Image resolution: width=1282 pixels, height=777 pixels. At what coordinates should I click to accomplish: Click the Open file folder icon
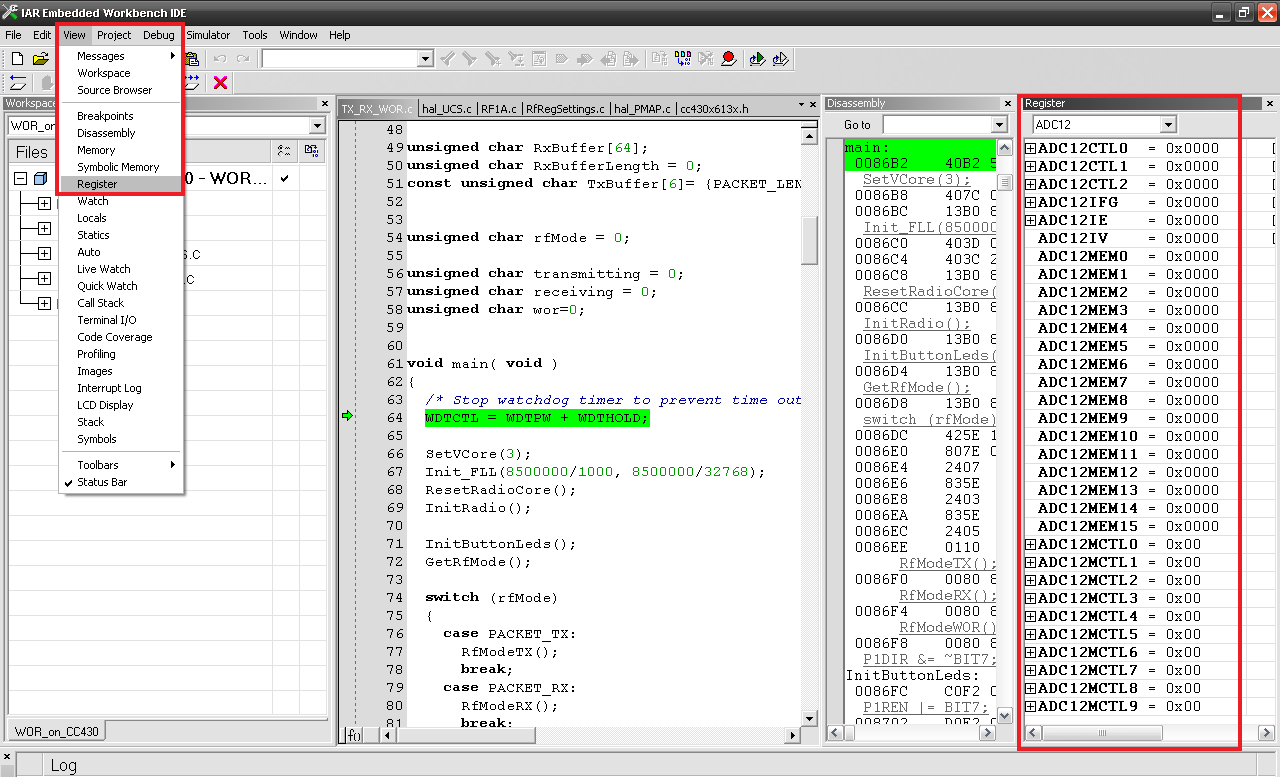[x=40, y=59]
